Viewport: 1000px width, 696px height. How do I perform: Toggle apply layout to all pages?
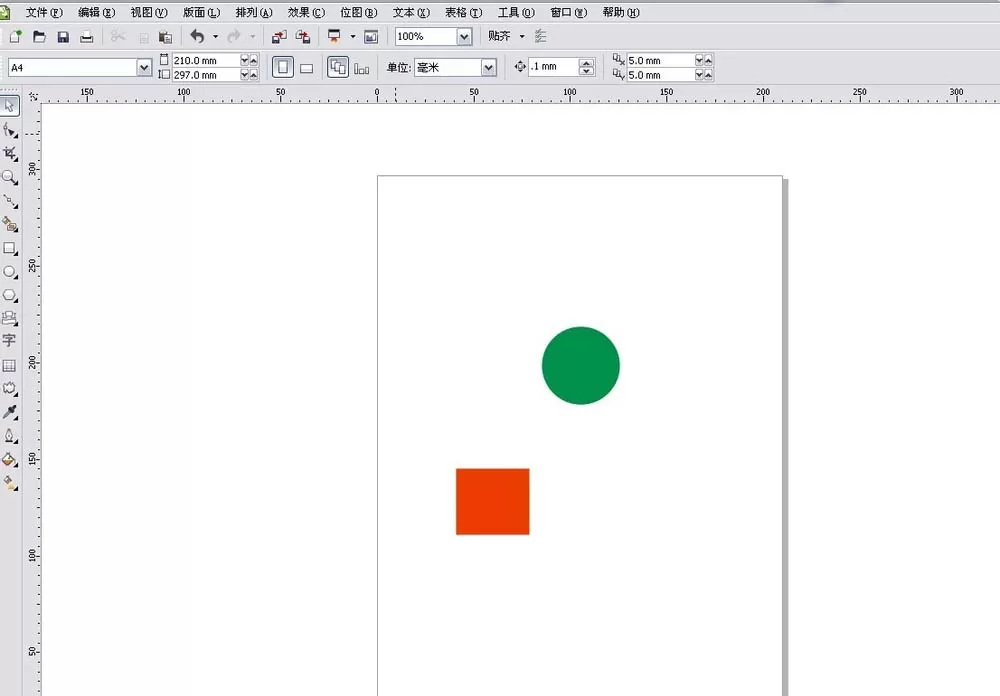click(x=338, y=67)
